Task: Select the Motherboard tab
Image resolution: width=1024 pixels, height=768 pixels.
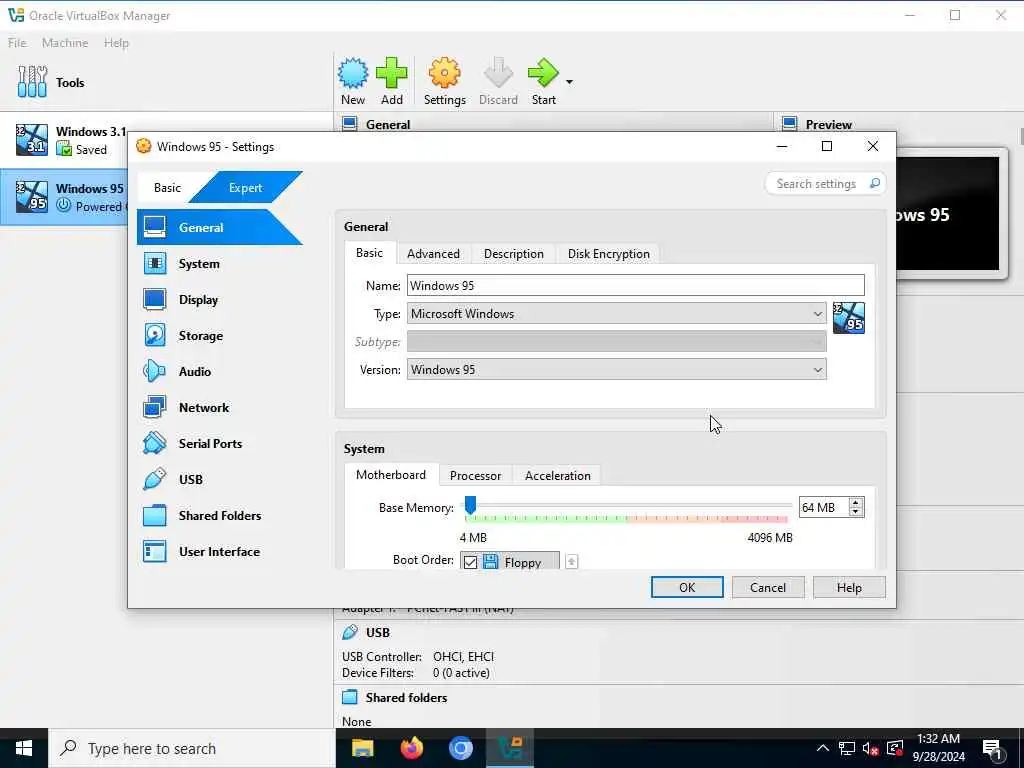Action: point(391,475)
